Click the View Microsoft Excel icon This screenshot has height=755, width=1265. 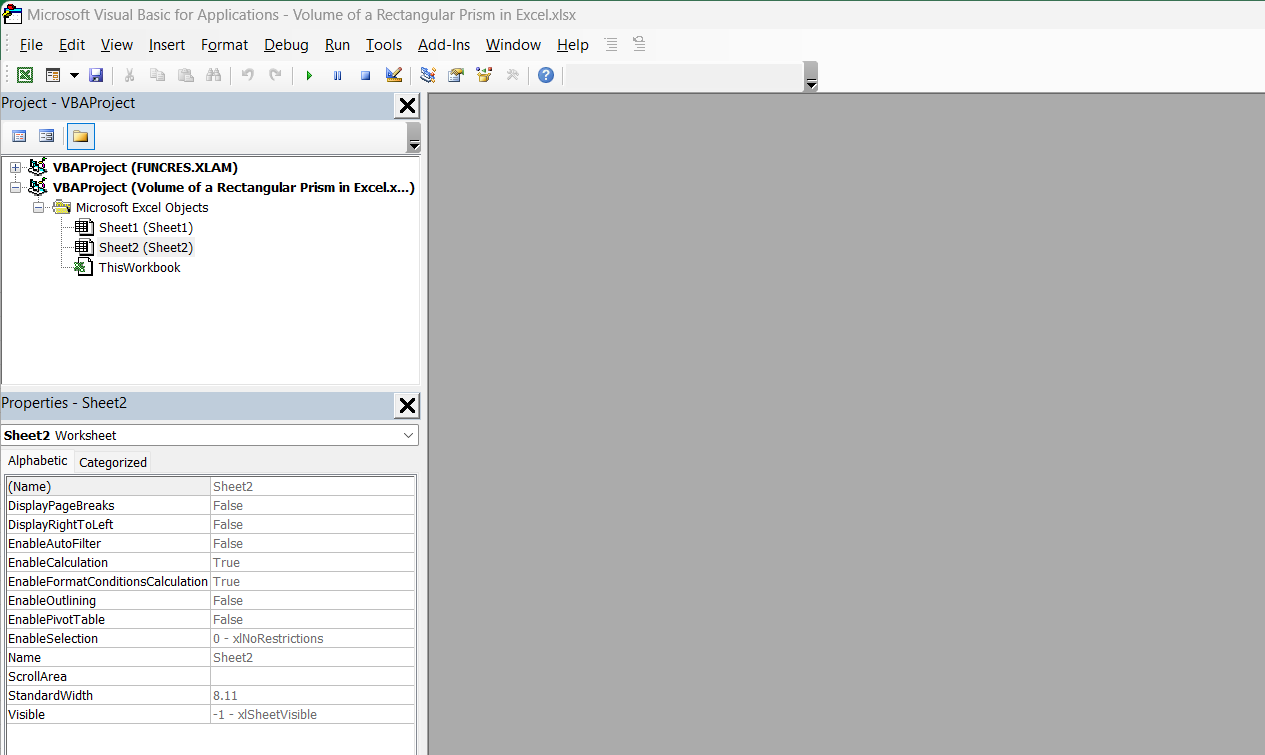(25, 75)
